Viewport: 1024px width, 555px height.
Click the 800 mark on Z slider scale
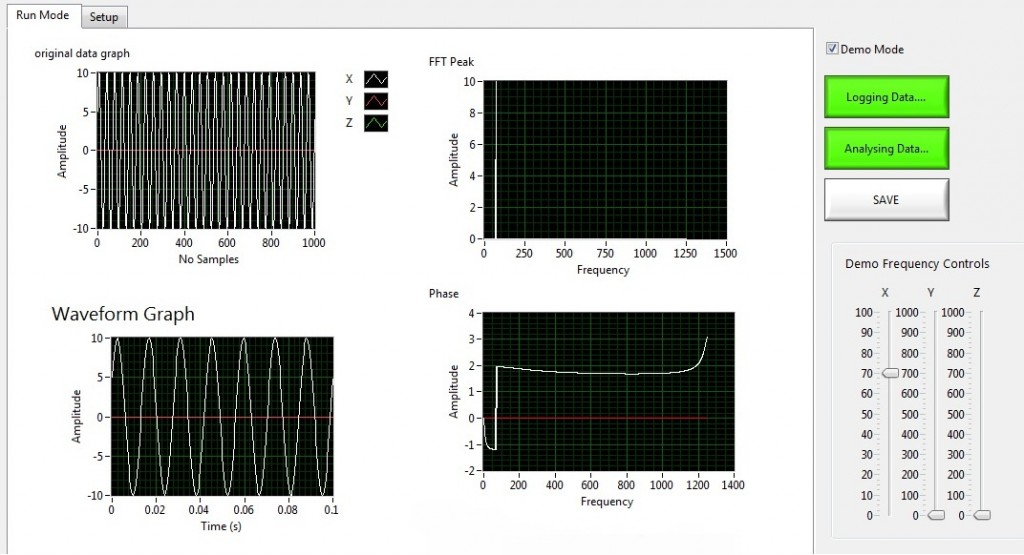click(x=955, y=353)
